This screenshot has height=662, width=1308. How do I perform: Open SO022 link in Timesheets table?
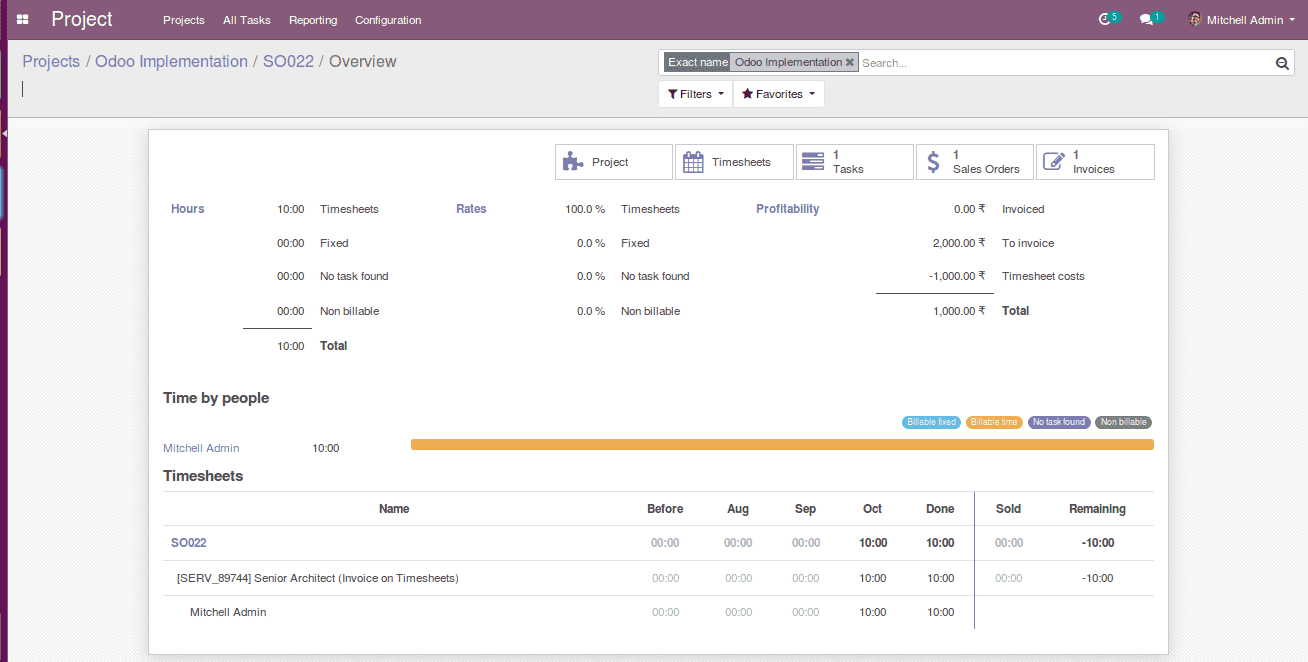click(x=189, y=543)
